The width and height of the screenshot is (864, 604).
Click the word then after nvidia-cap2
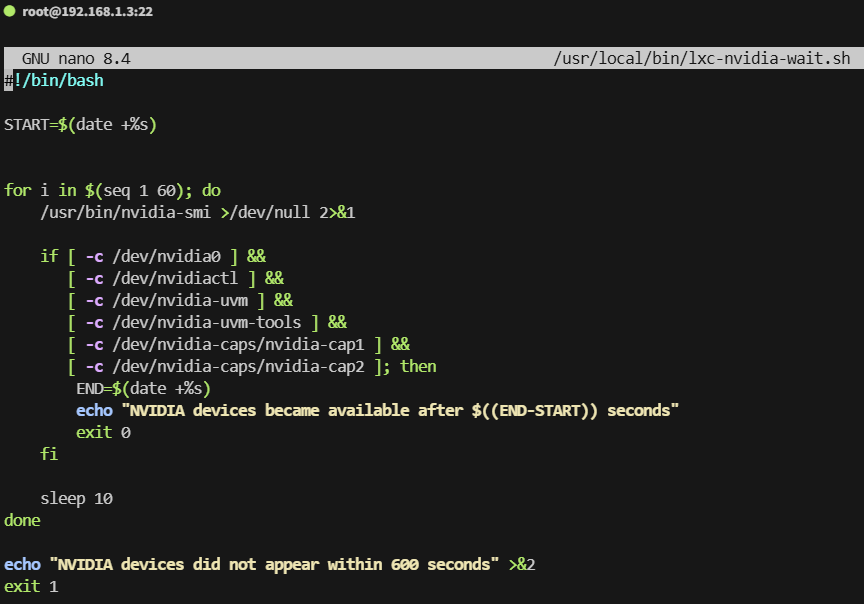(x=418, y=366)
